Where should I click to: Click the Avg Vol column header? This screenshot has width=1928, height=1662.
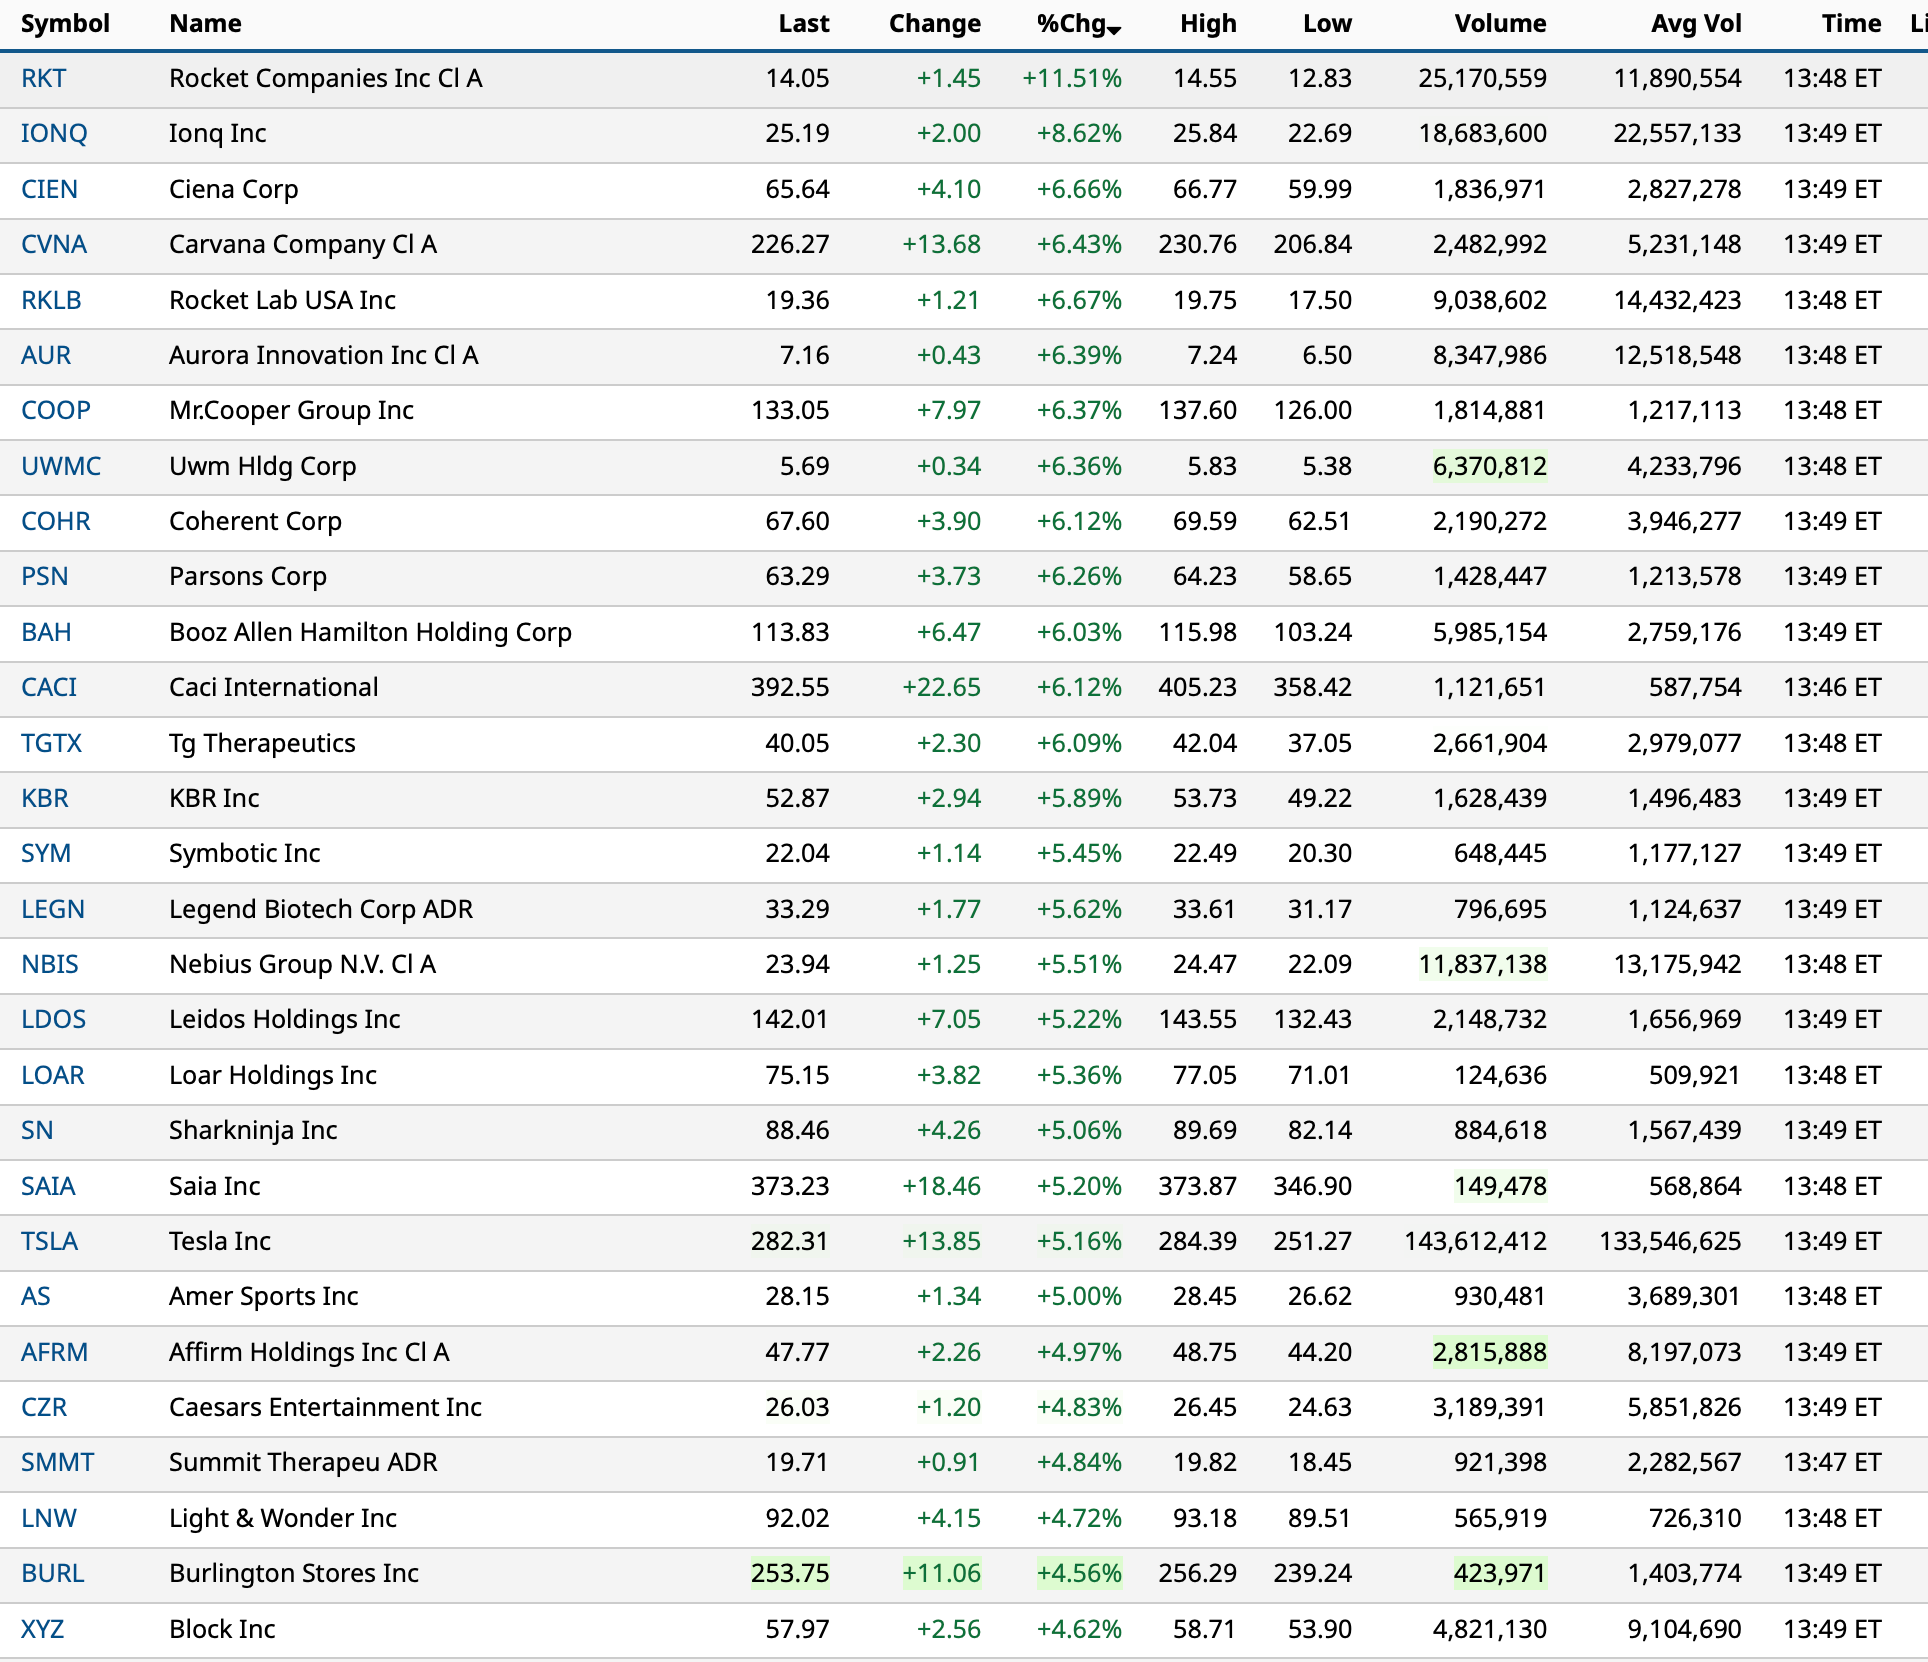tap(1695, 24)
